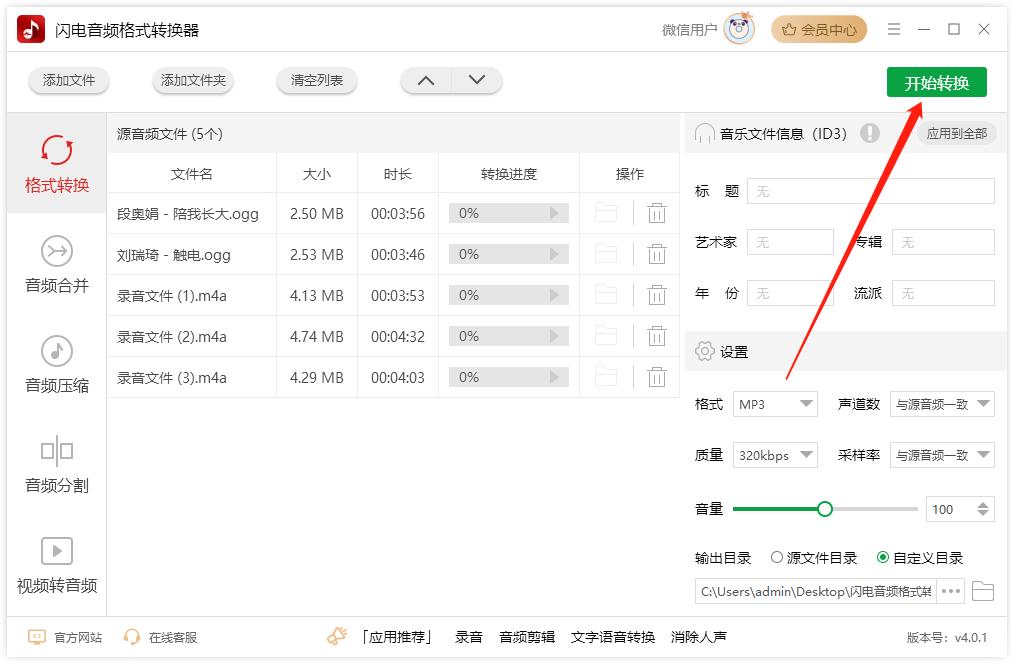Open the 设置 gear section icon
The height and width of the screenshot is (664, 1014).
[707, 351]
